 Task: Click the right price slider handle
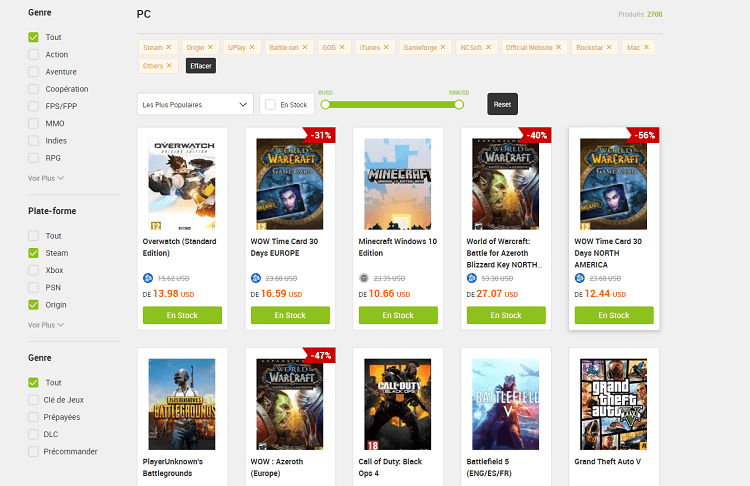[459, 104]
